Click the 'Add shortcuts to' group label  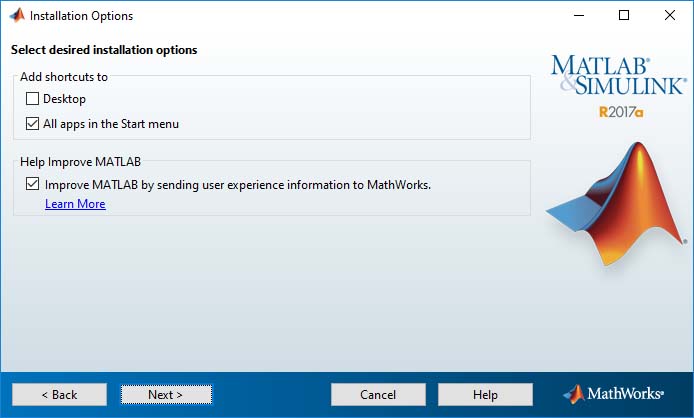[x=64, y=77]
